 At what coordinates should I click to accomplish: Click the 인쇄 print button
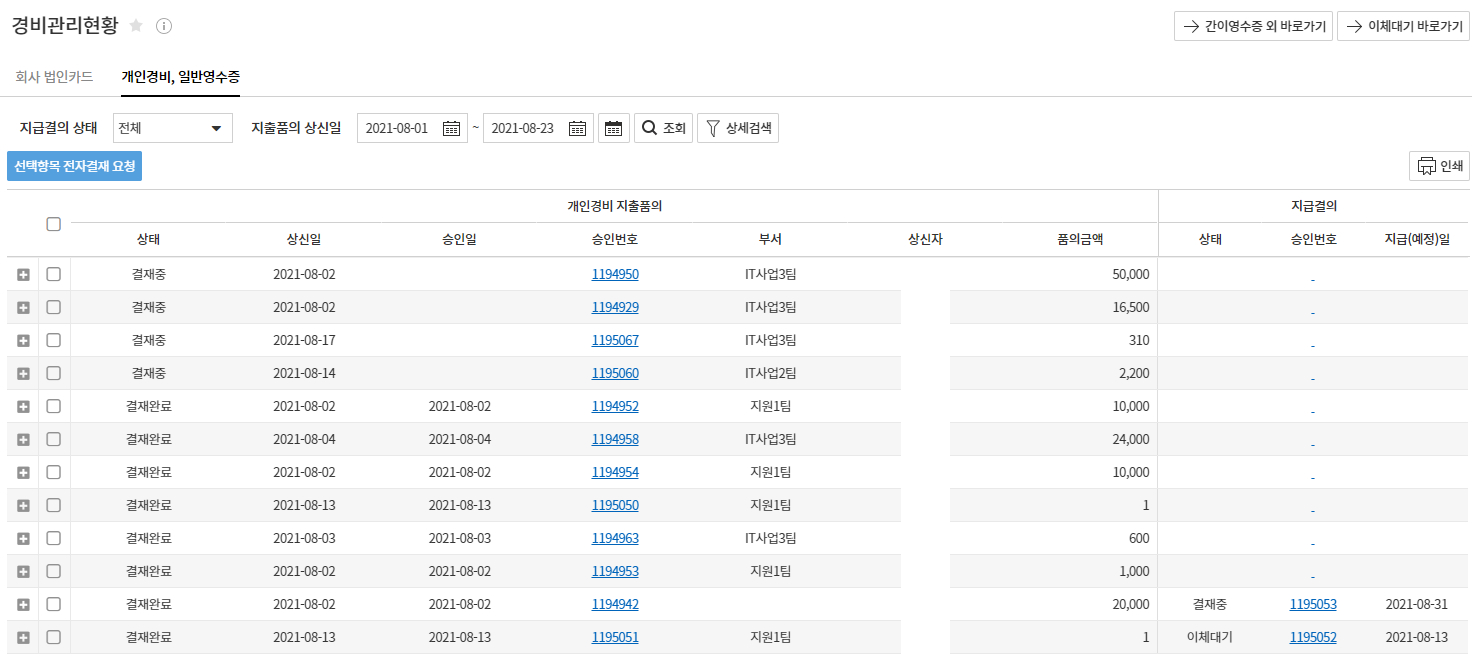(1439, 166)
